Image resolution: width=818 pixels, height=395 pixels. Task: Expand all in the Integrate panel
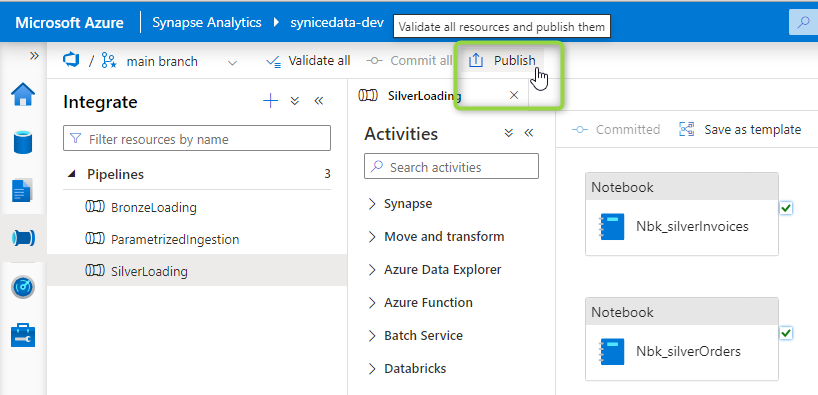(295, 101)
